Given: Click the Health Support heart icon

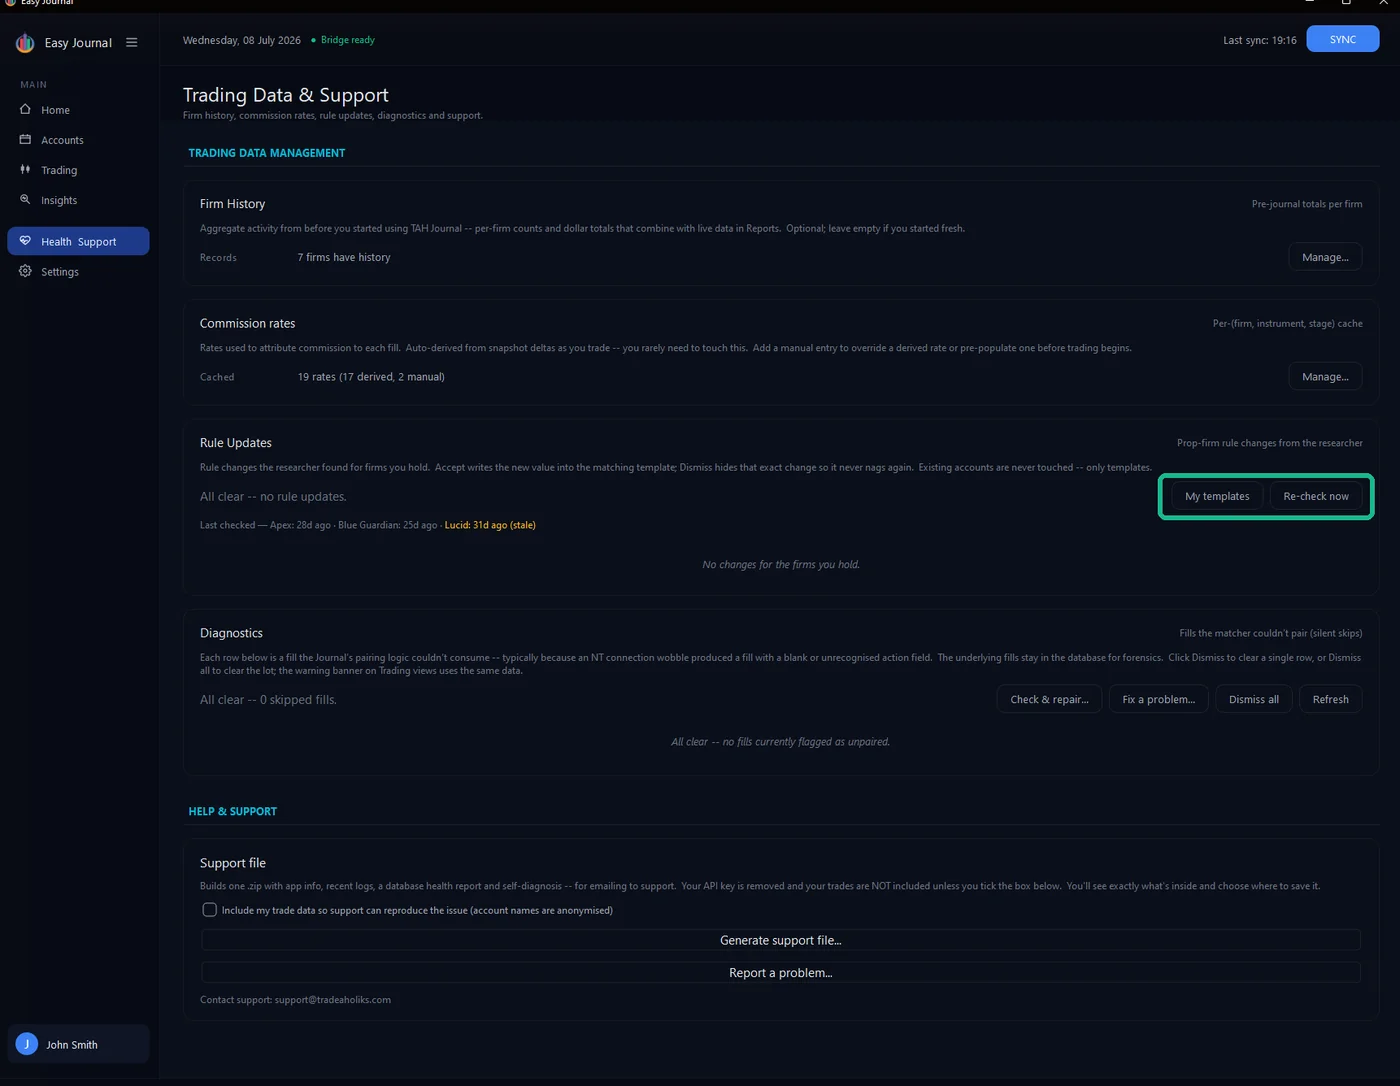Looking at the screenshot, I should coord(25,240).
